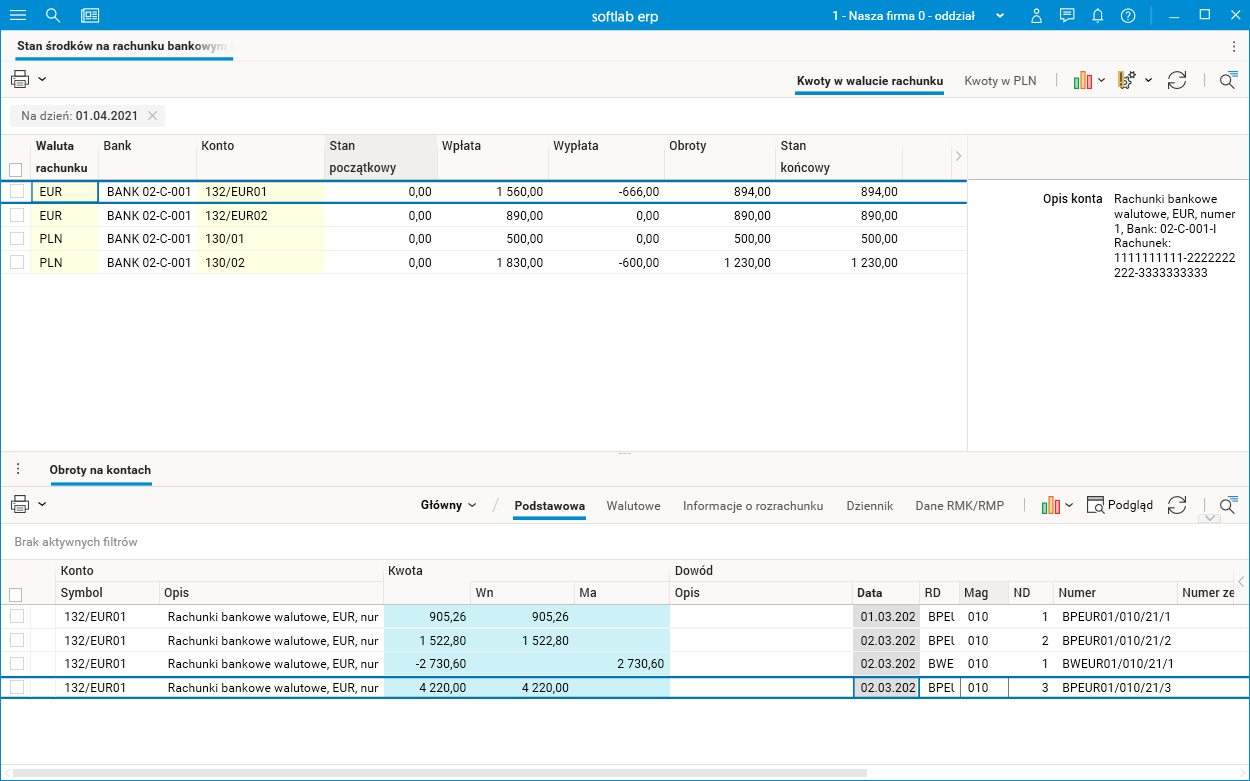Expand the print options dropdown arrow

tap(42, 80)
